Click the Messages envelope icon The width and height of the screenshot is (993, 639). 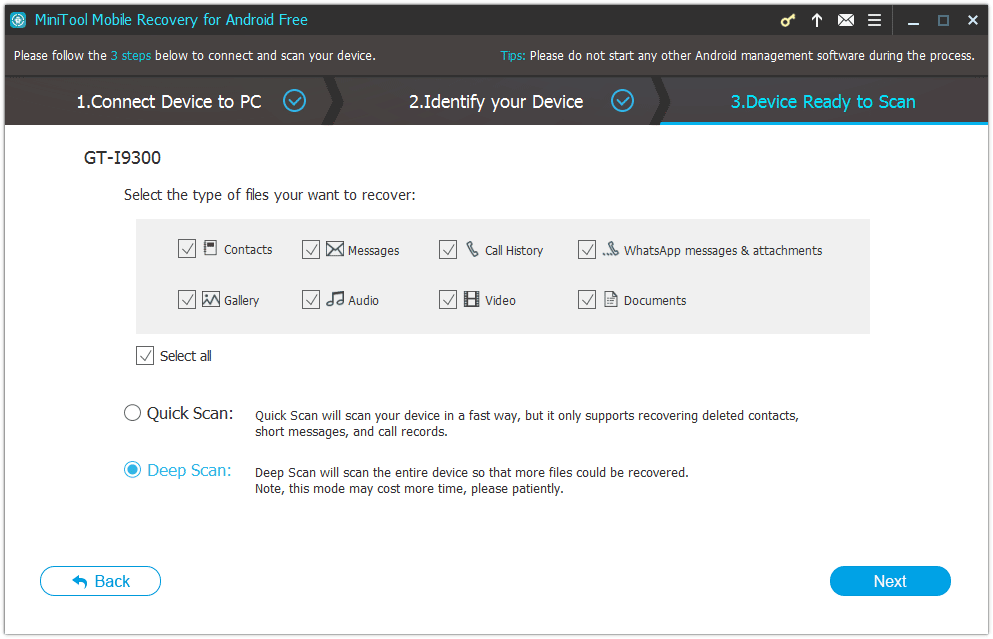pyautogui.click(x=335, y=250)
